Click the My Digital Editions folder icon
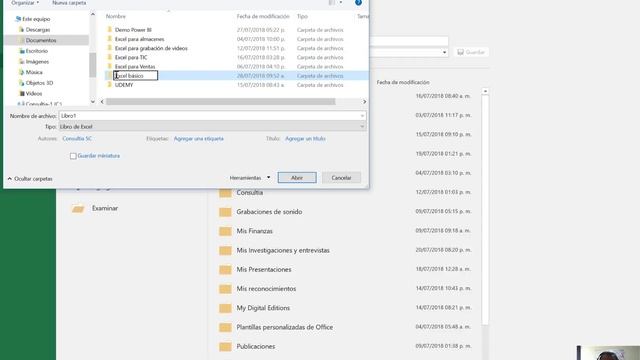The image size is (640, 360). point(225,308)
